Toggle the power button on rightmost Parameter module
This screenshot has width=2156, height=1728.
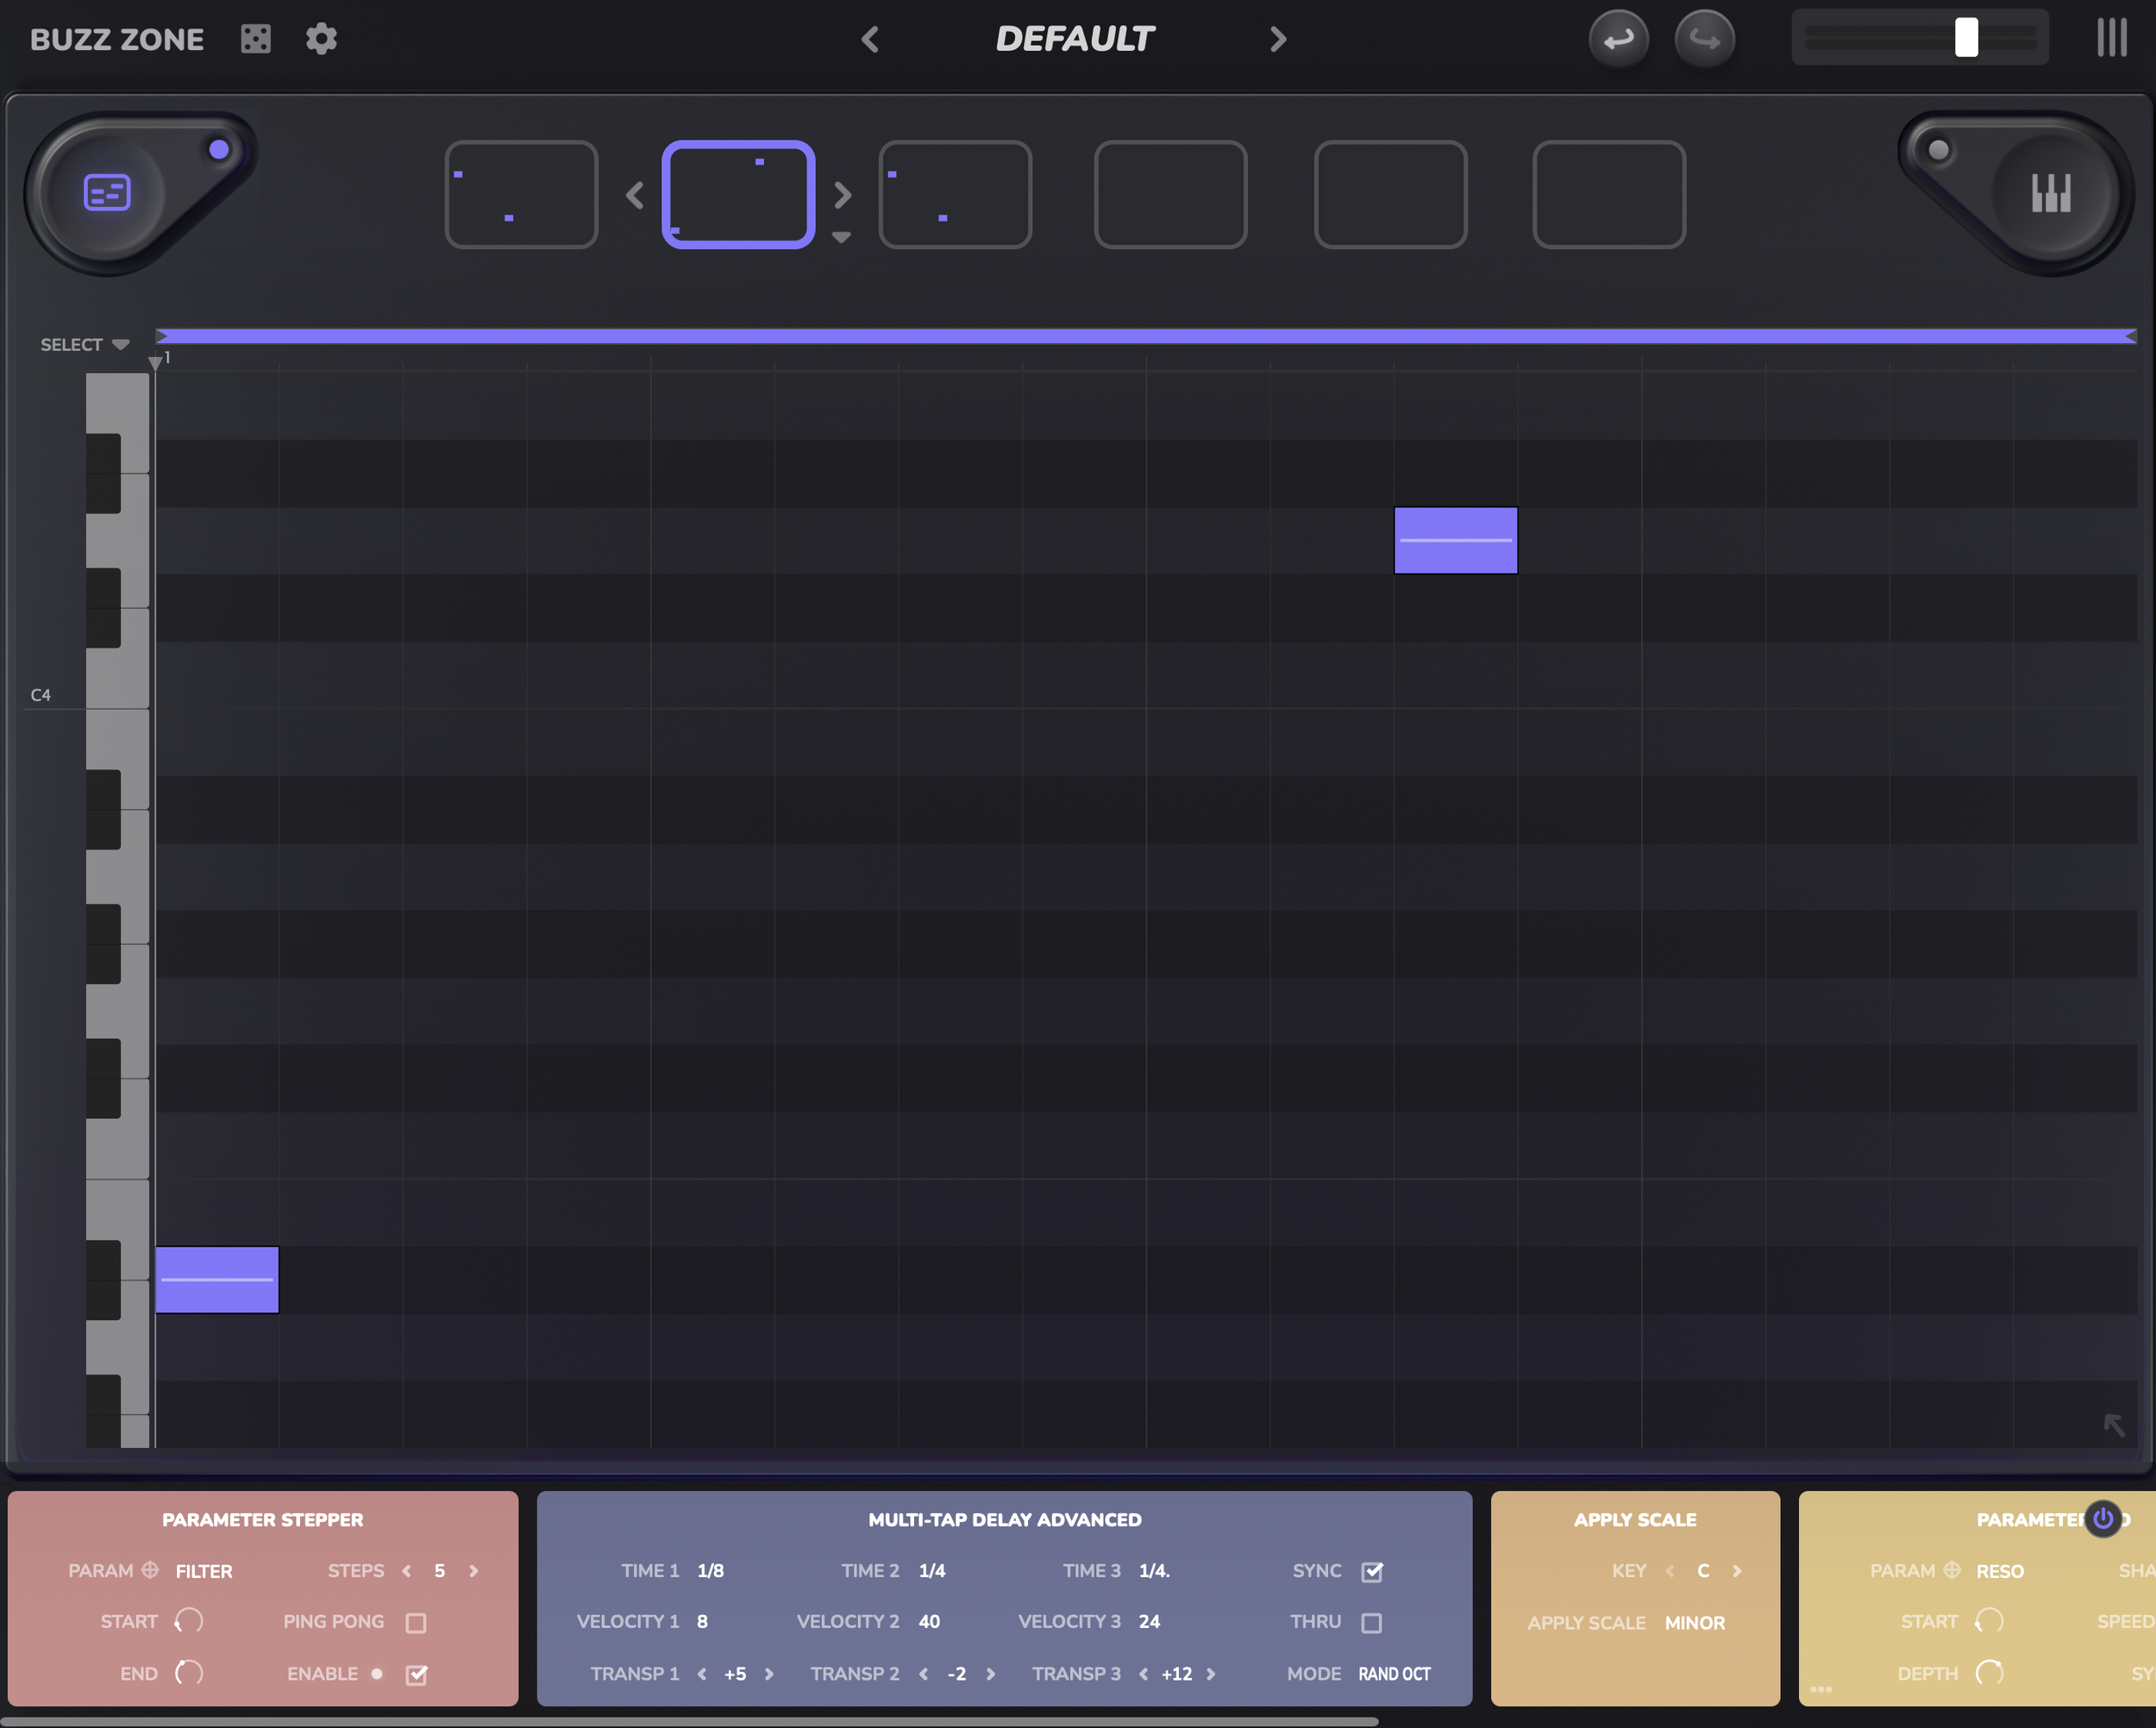(x=2103, y=1518)
